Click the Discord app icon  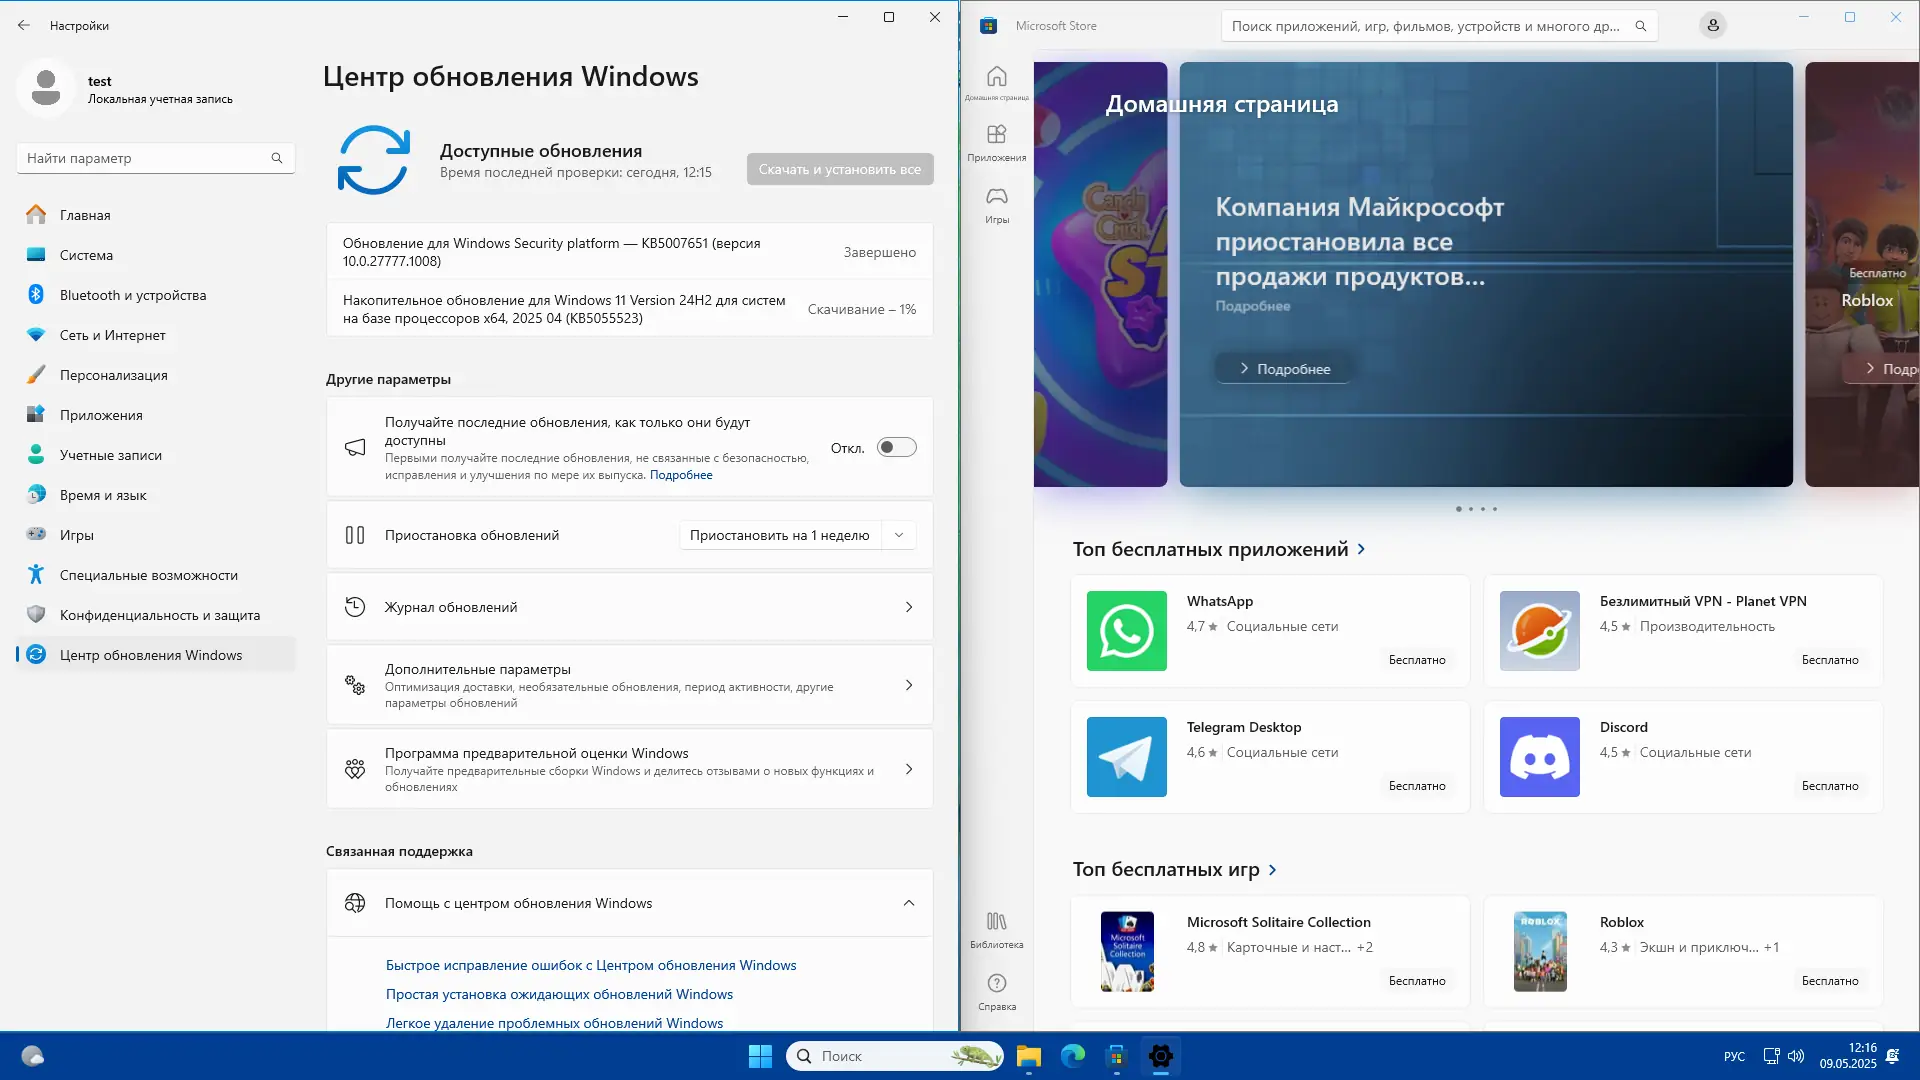coord(1539,757)
